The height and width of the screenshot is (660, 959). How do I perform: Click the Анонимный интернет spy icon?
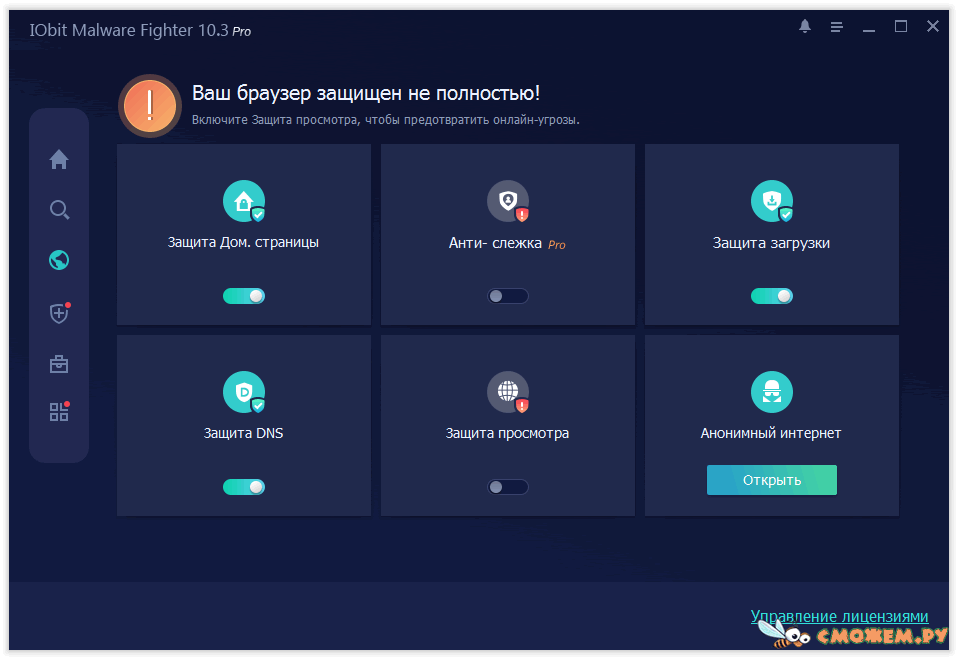tap(772, 392)
